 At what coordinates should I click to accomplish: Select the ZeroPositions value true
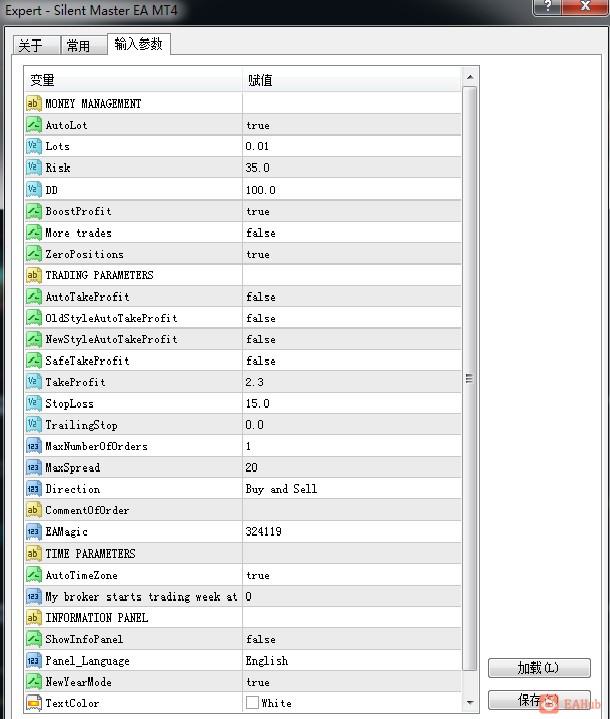tap(258, 254)
